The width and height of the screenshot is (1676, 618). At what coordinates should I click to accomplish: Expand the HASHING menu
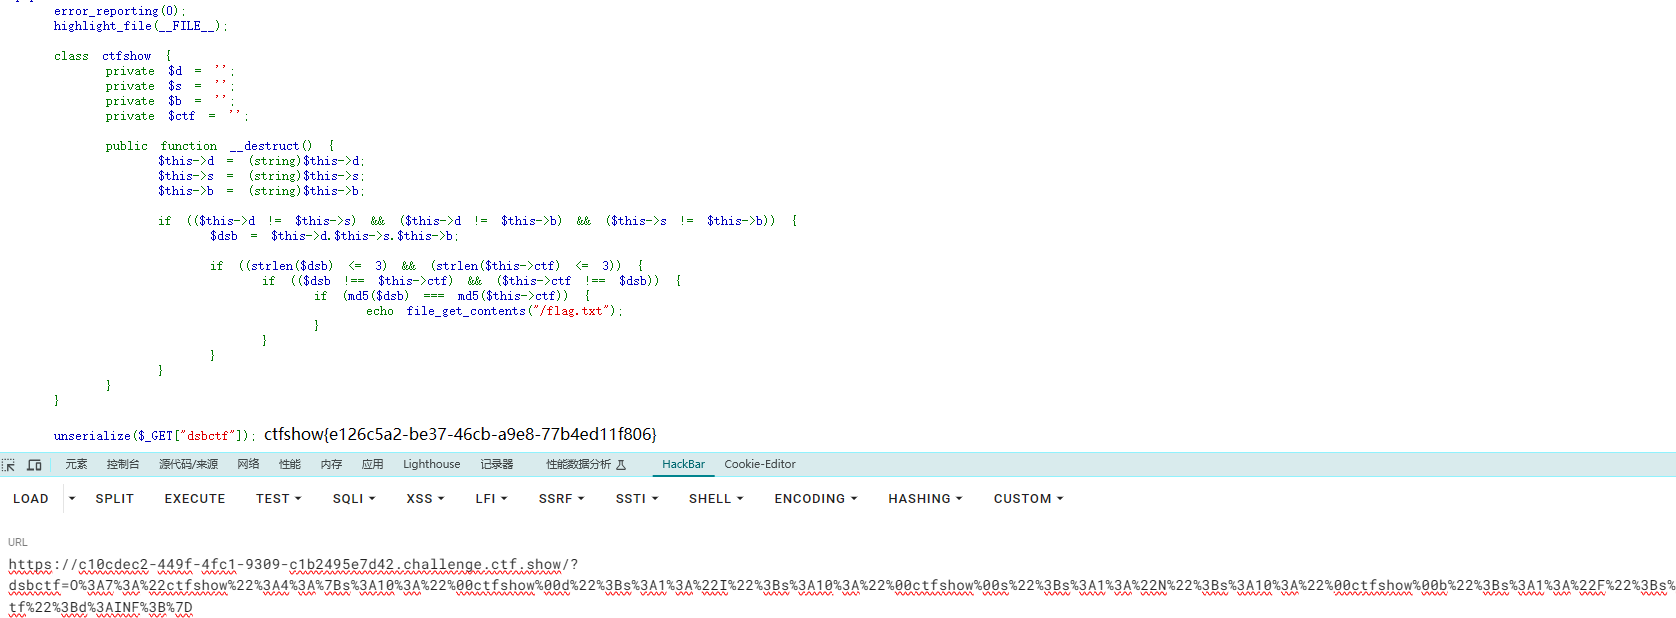[925, 499]
